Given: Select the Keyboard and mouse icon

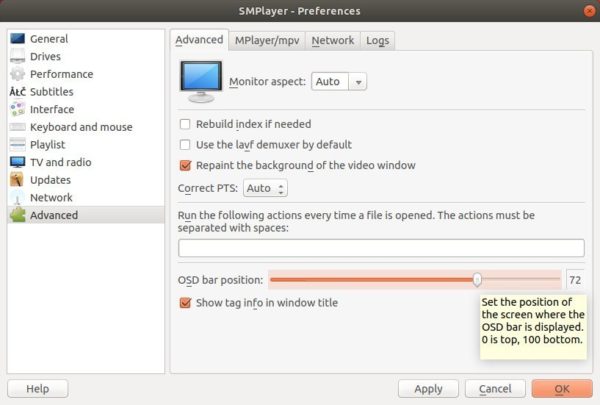Looking at the screenshot, I should 18,127.
